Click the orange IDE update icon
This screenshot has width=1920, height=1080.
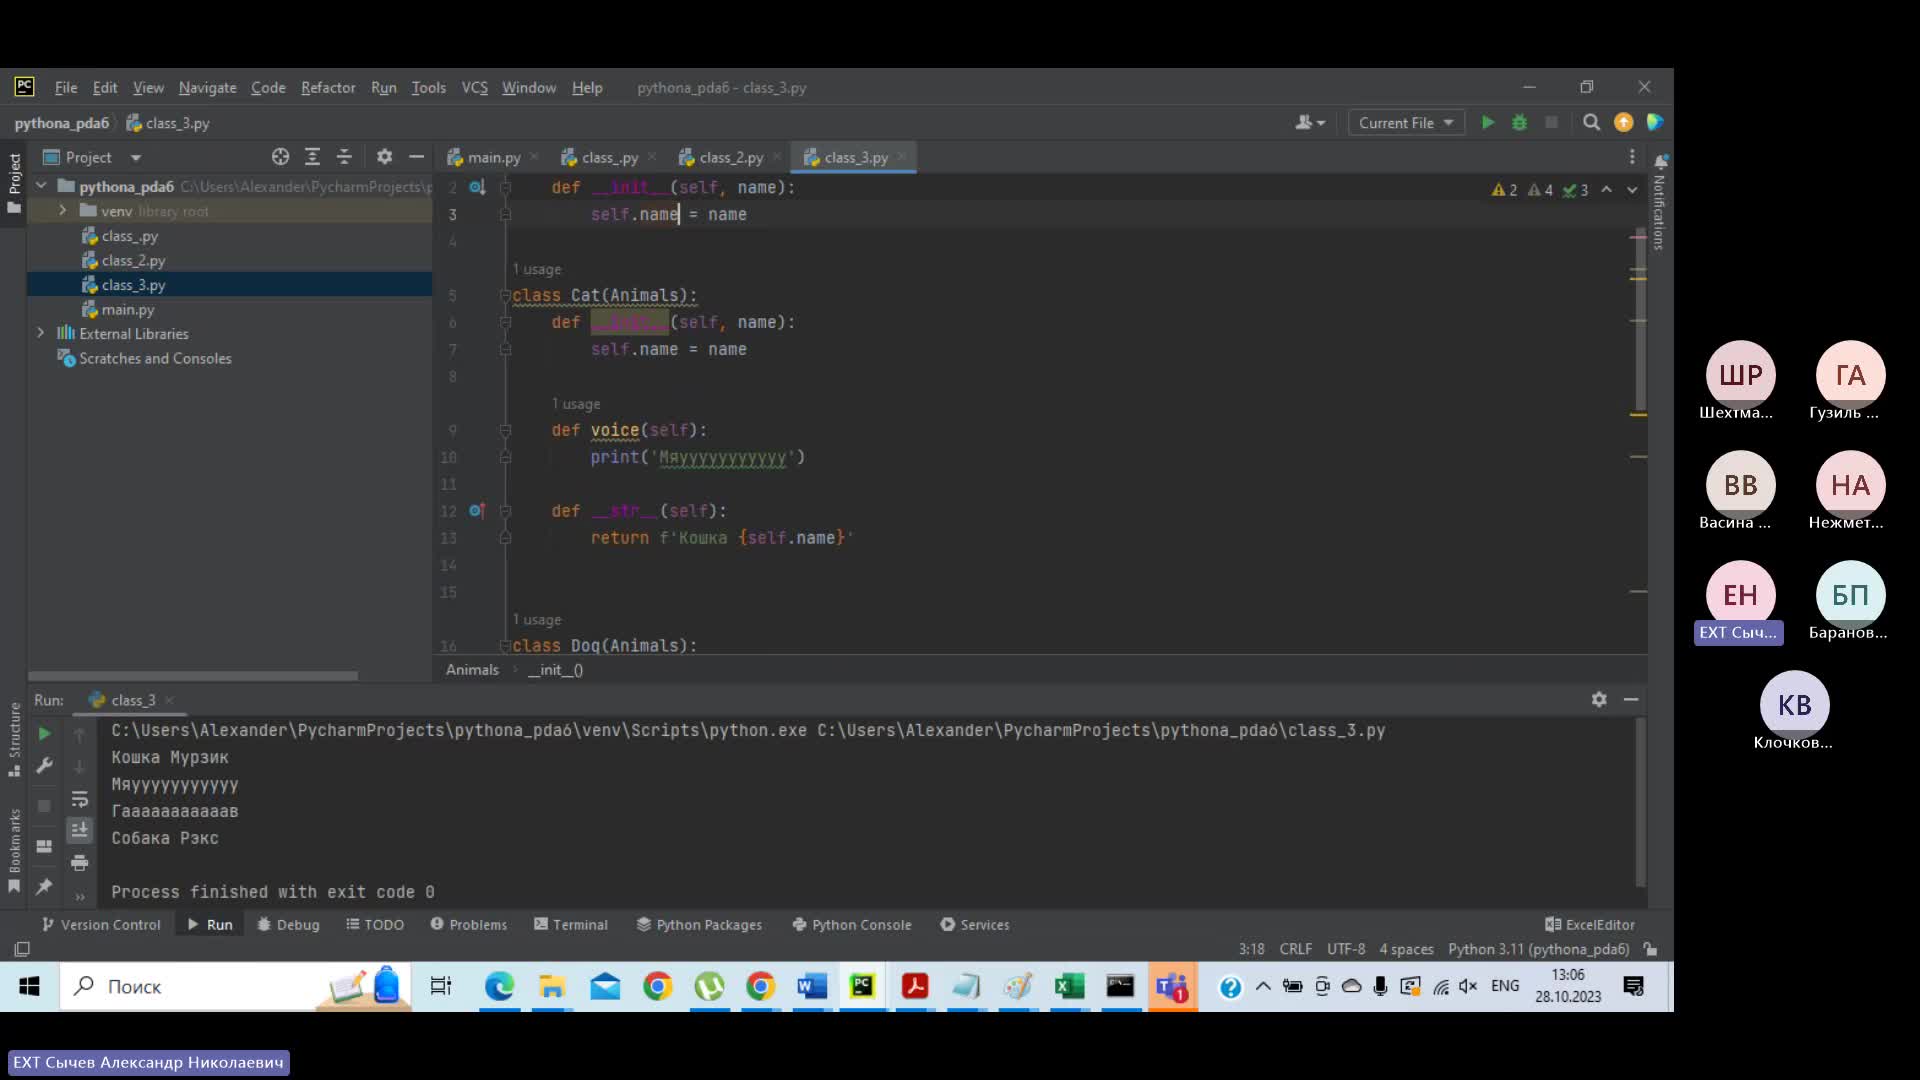pyautogui.click(x=1623, y=122)
